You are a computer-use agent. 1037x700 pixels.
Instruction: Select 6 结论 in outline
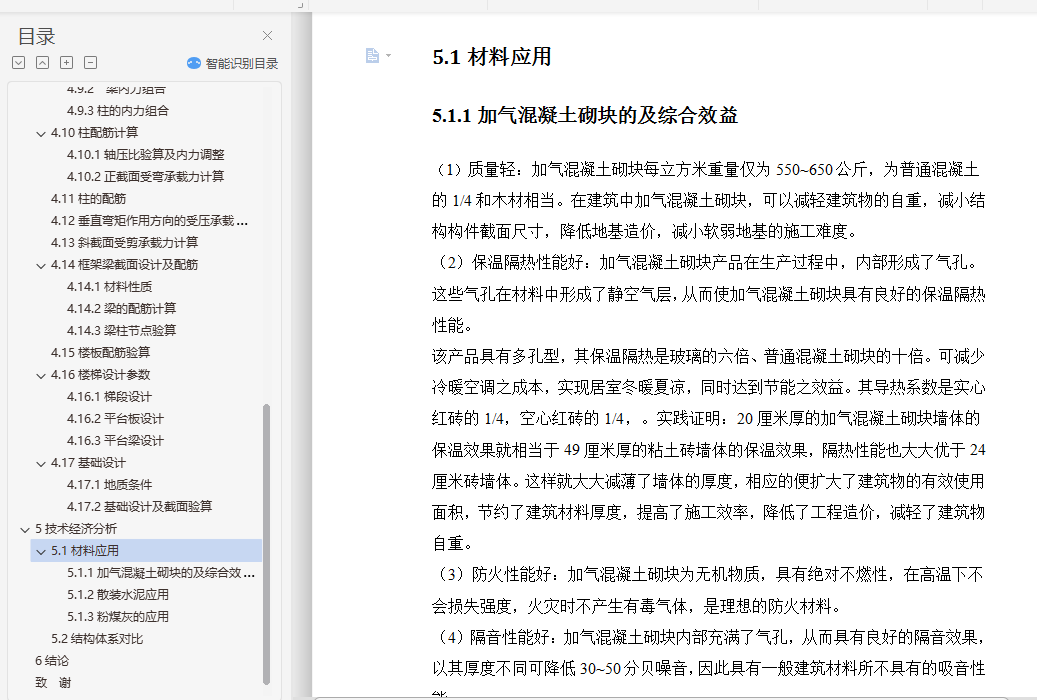[x=52, y=660]
